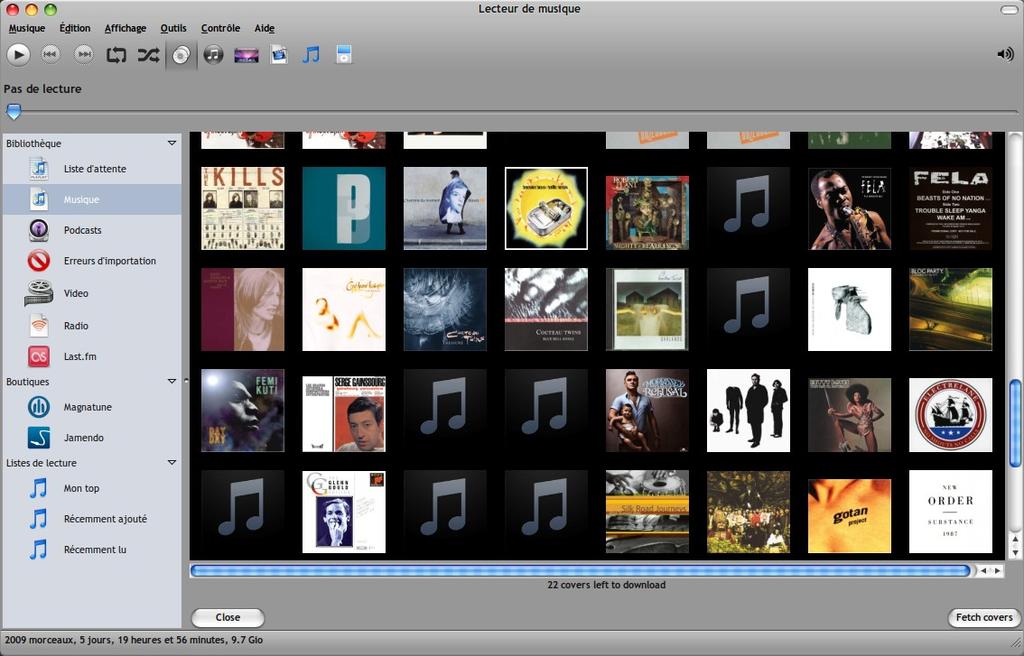Open Podcasts in the sidebar

(x=92, y=230)
